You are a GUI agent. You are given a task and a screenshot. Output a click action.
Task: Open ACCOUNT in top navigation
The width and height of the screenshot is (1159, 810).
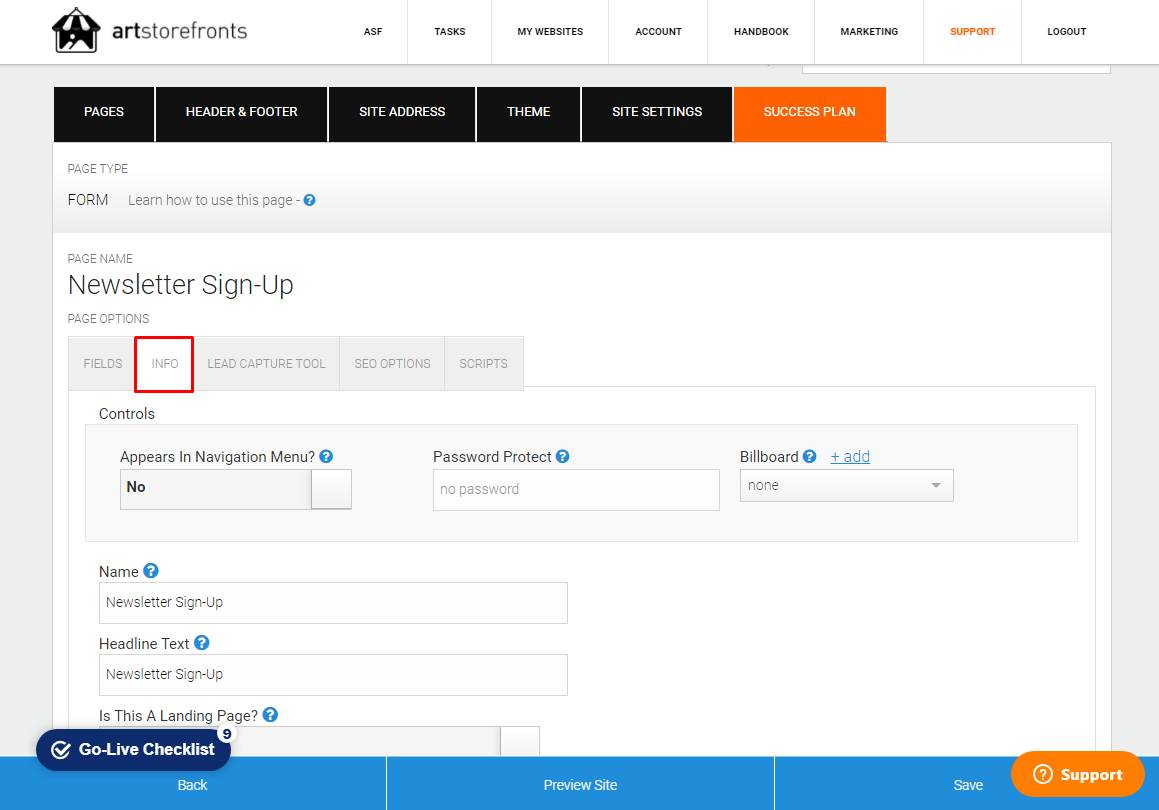click(658, 32)
